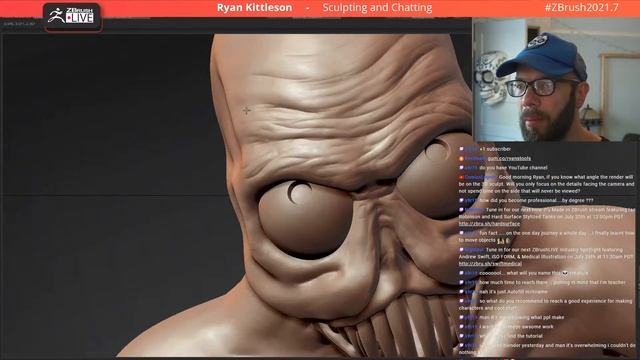Open the zbru.sh/hardsurface chat link
640x360 pixels.
pyautogui.click(x=489, y=224)
